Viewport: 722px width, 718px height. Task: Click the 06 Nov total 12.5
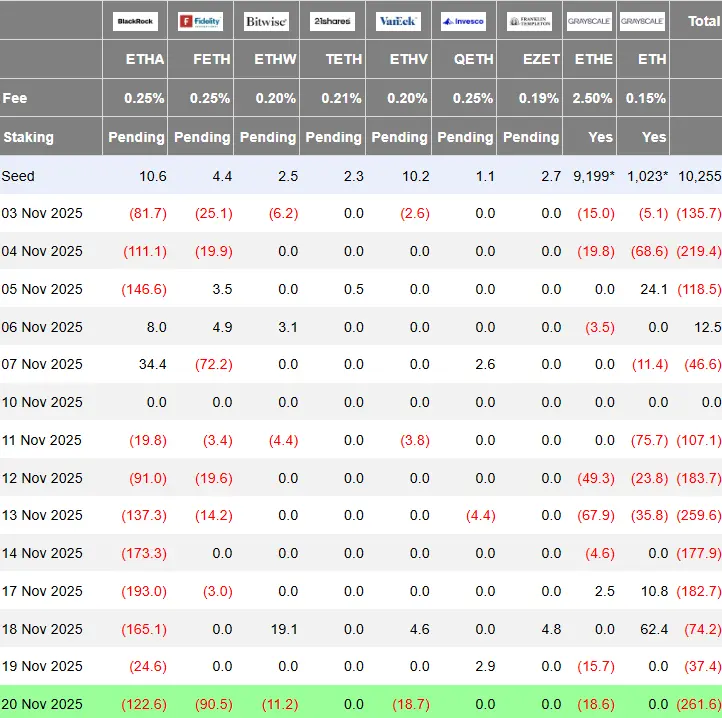708,327
